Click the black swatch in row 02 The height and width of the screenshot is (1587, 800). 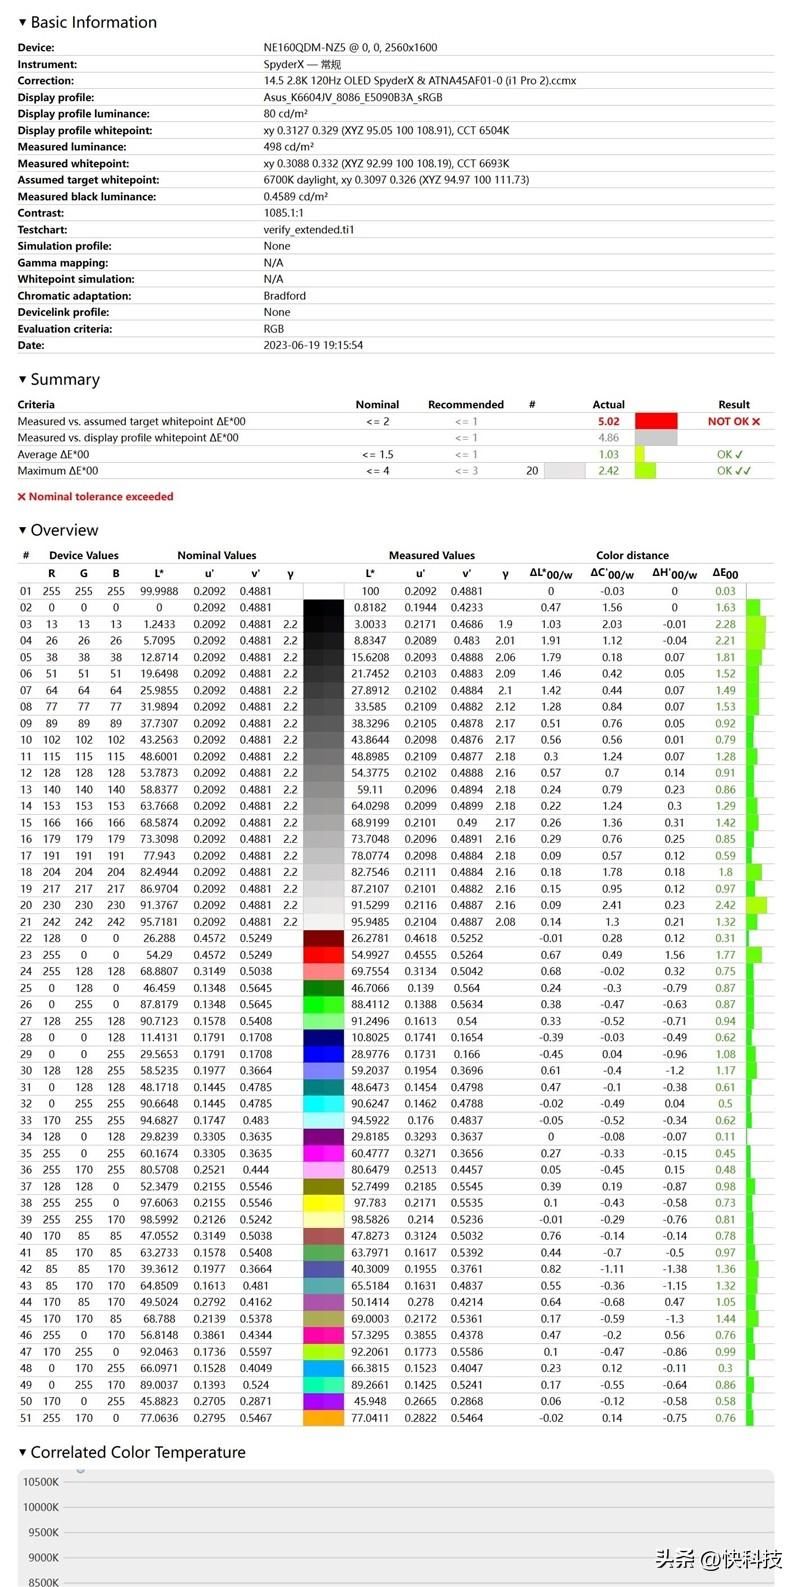[x=323, y=607]
